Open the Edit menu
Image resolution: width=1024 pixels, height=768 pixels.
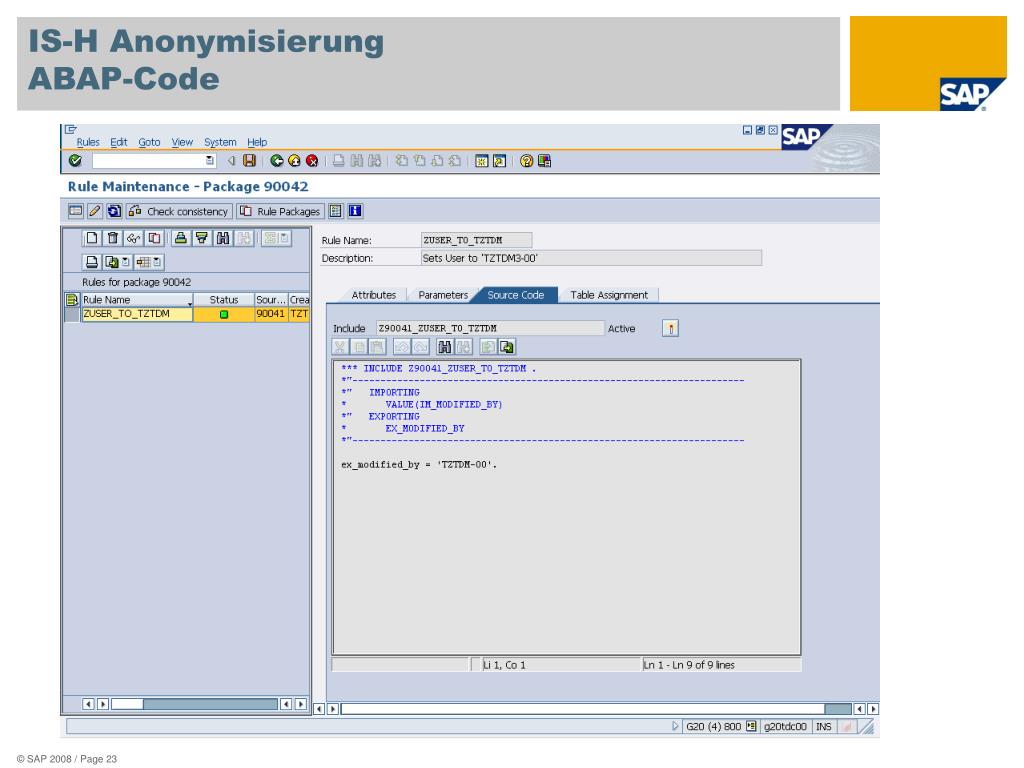pyautogui.click(x=119, y=142)
